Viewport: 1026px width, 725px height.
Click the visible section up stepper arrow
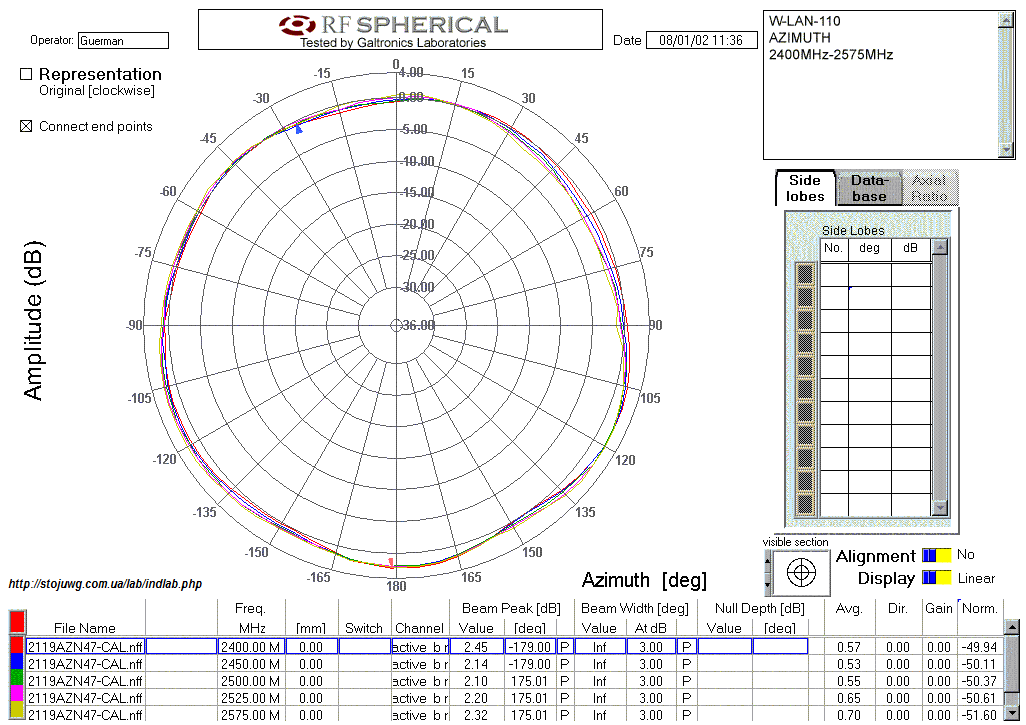tap(768, 559)
